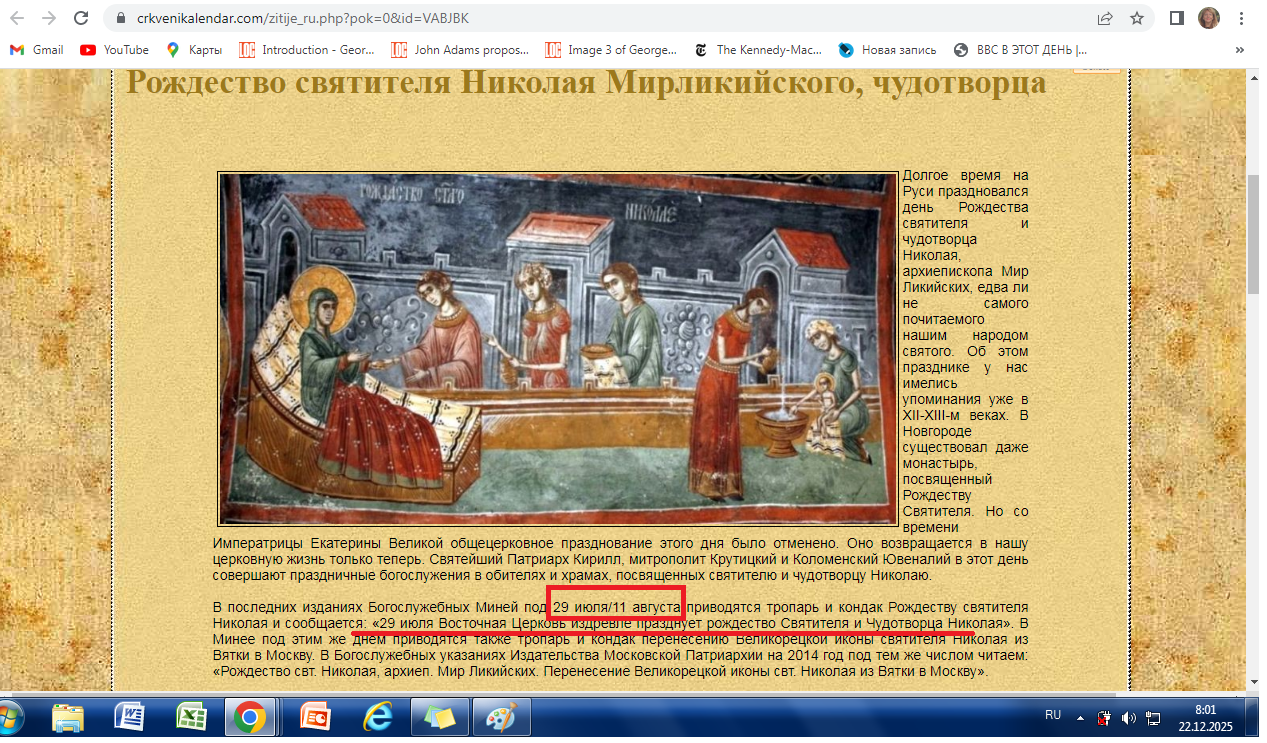The width and height of the screenshot is (1267, 743).
Task: Bookmark this page with the star icon
Action: pos(1136,18)
